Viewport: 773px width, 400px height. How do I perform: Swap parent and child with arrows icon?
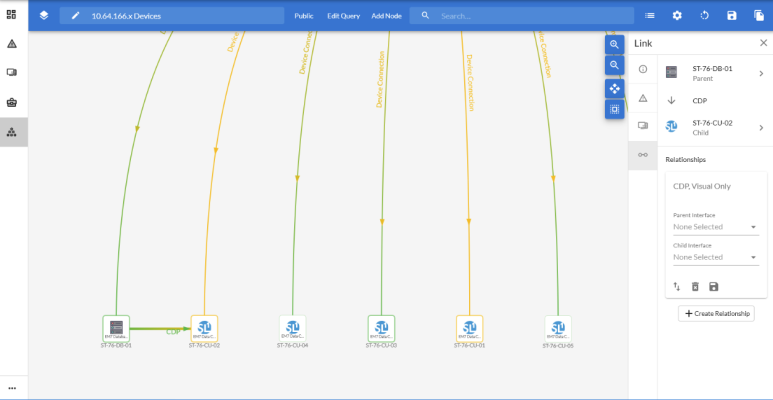pyautogui.click(x=676, y=287)
